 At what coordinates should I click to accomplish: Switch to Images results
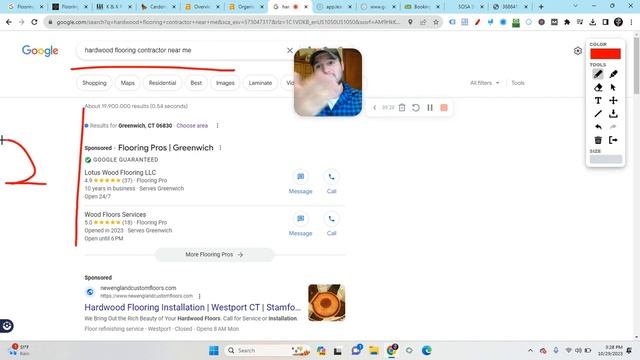[x=225, y=83]
